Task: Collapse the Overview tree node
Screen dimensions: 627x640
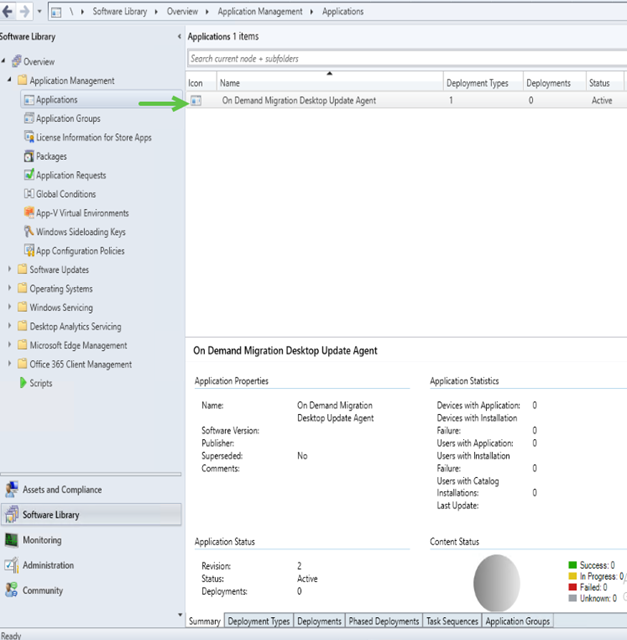Action: [x=3, y=61]
